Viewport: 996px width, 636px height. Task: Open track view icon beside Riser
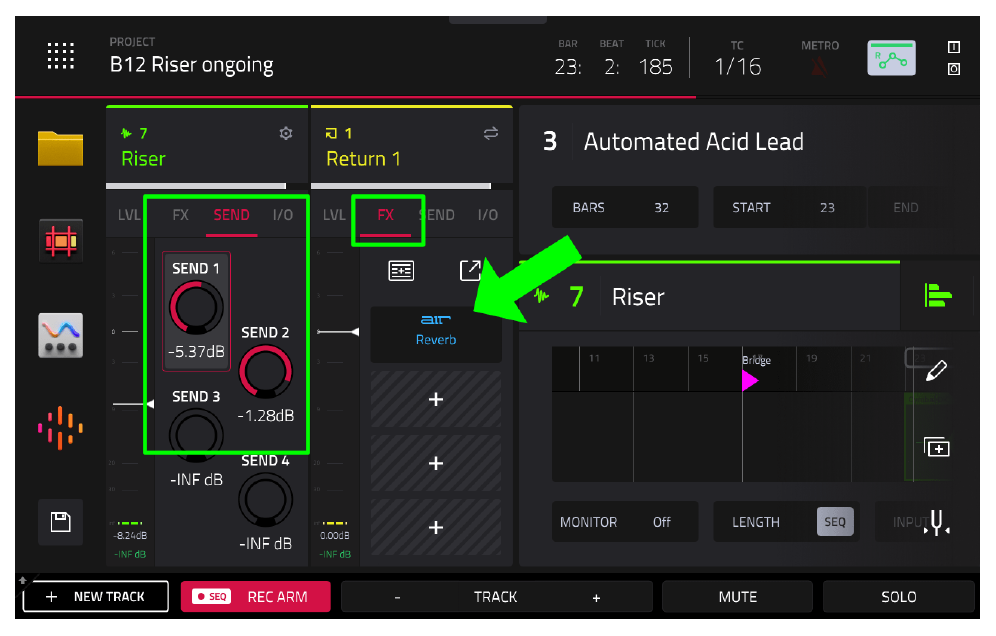(x=938, y=295)
